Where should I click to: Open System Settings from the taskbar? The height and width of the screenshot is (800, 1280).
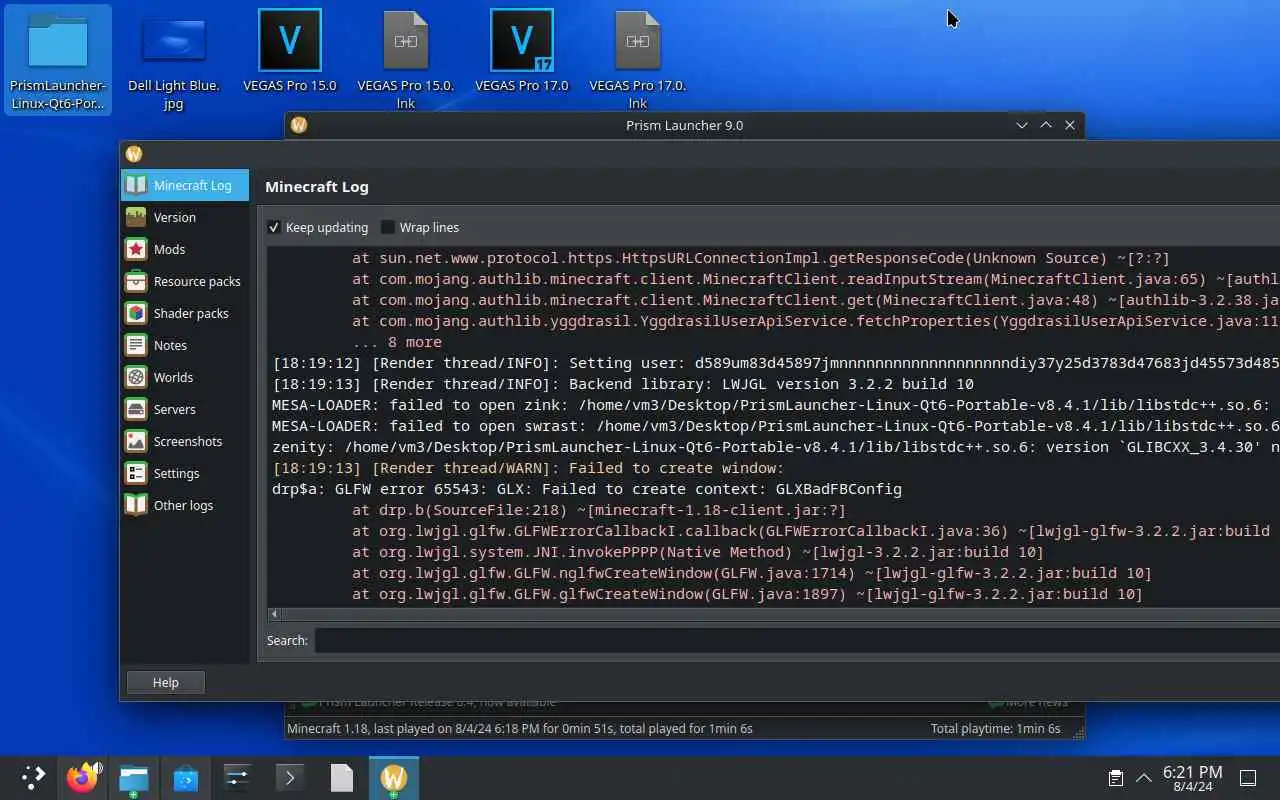point(238,777)
